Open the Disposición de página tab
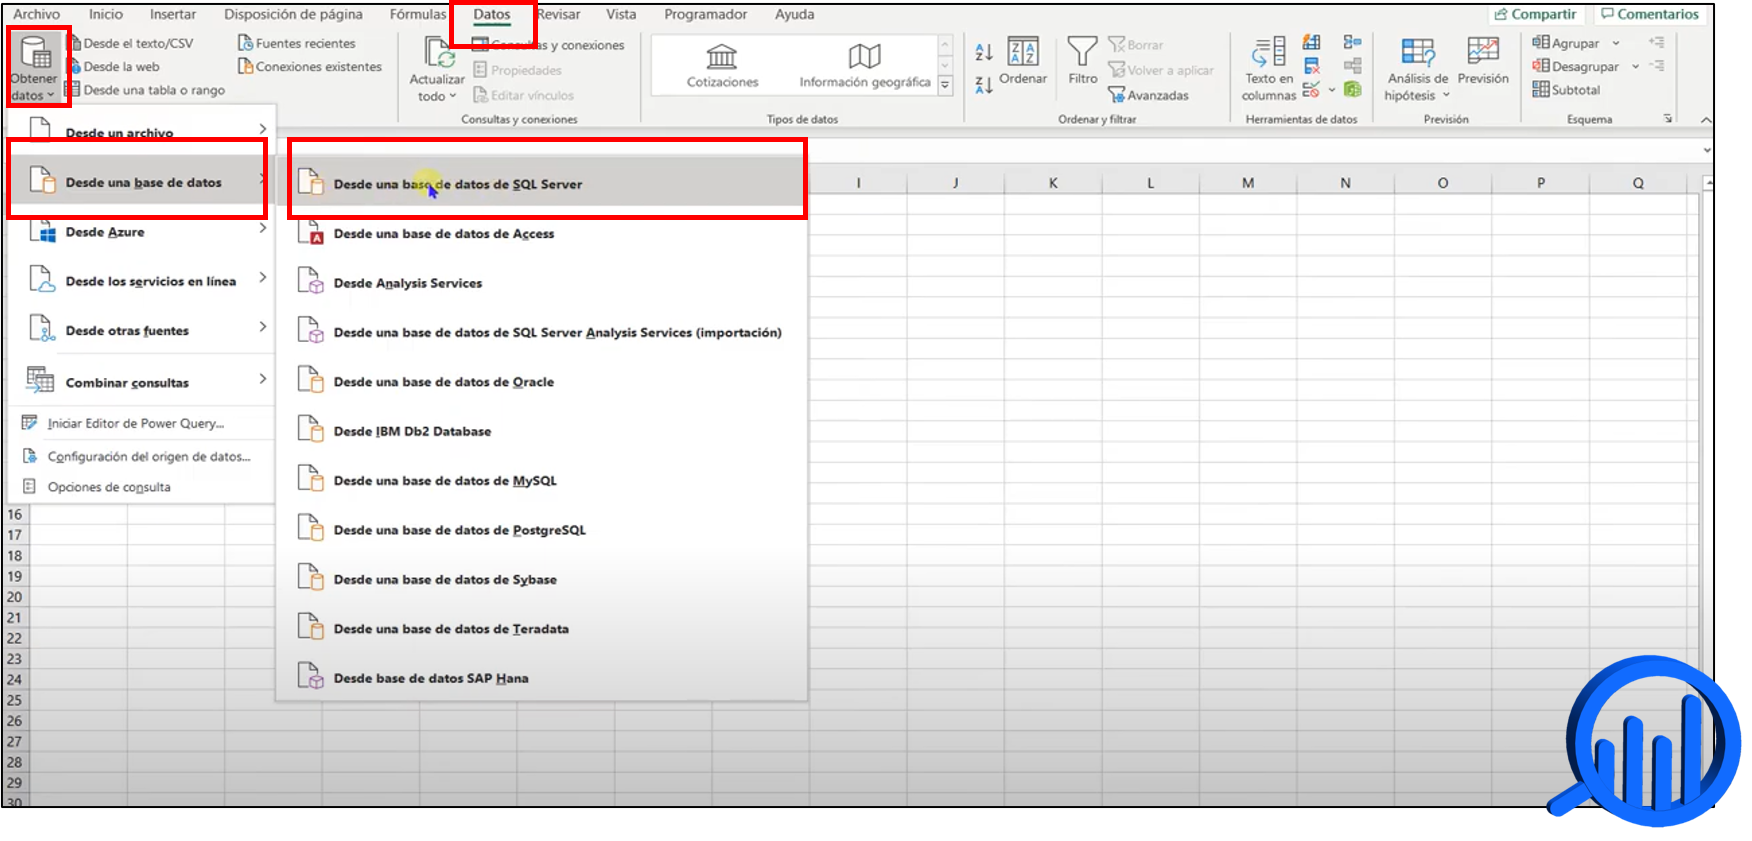The height and width of the screenshot is (841, 1752). click(x=293, y=14)
